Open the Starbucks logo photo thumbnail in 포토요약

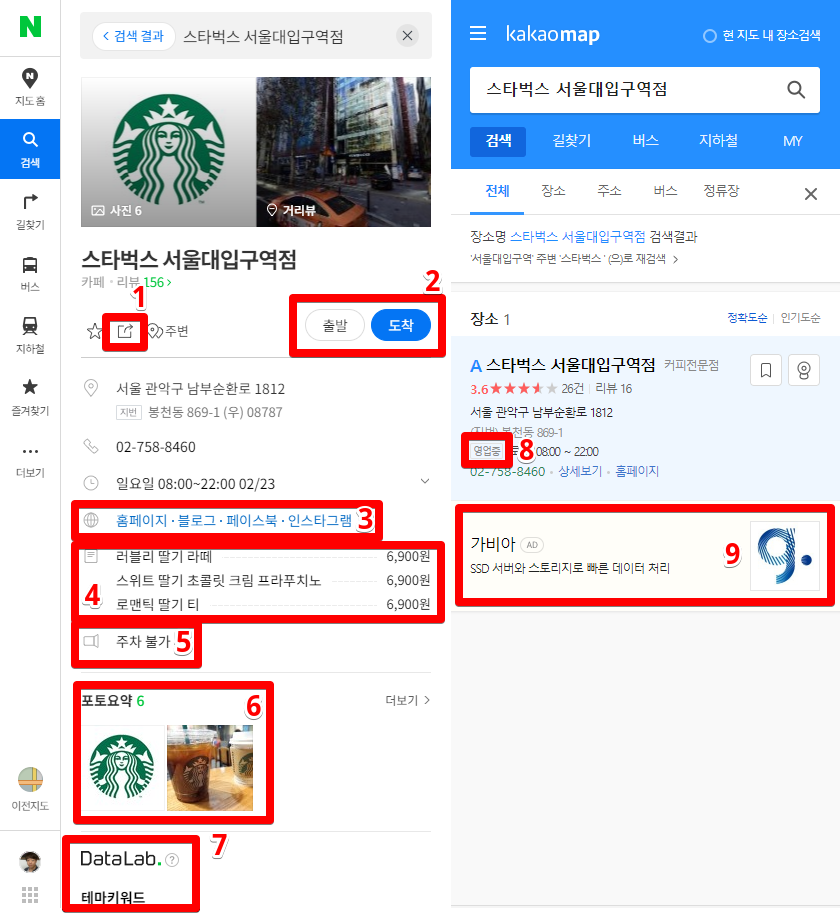pos(122,768)
